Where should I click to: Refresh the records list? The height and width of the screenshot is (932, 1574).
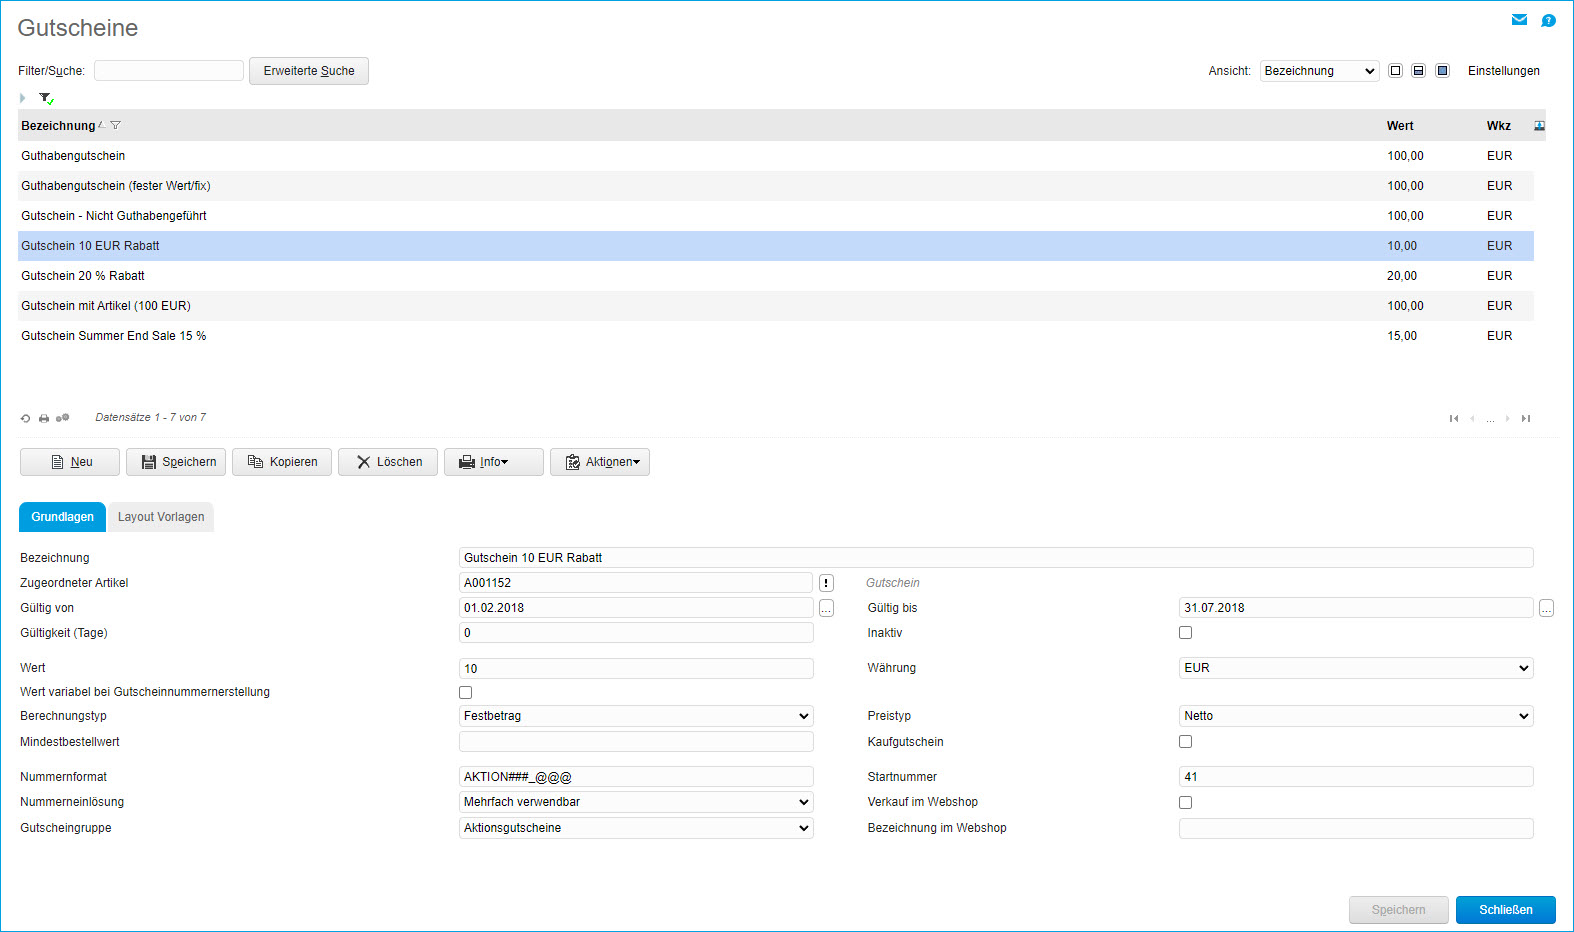(x=26, y=418)
